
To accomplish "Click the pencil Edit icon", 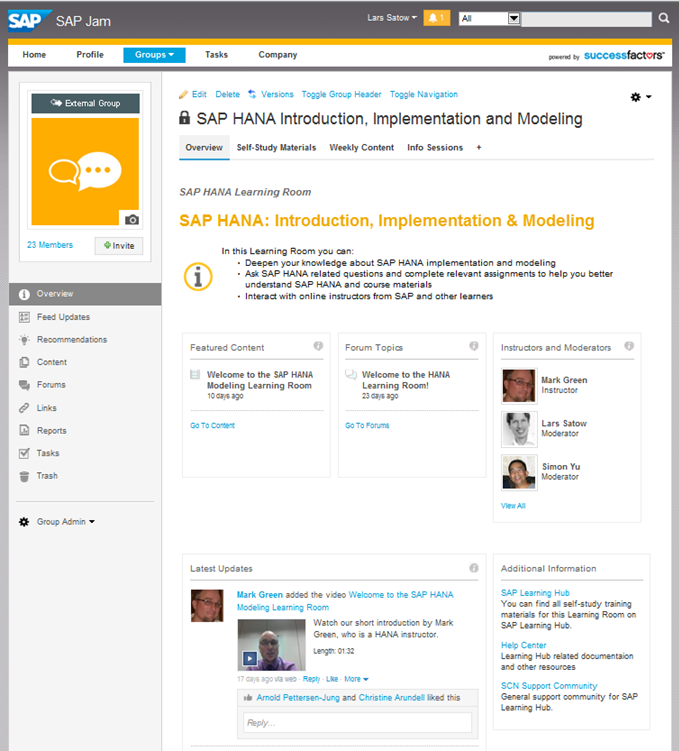I will pyautogui.click(x=183, y=94).
